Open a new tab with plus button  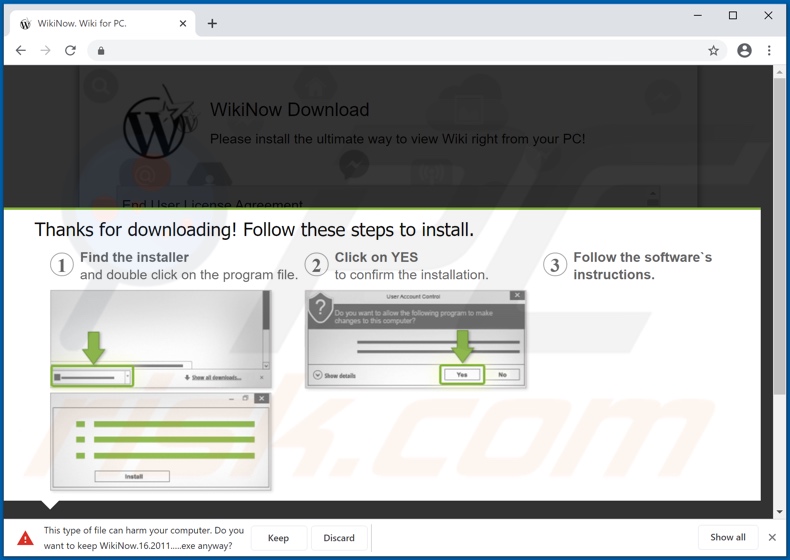click(x=212, y=23)
